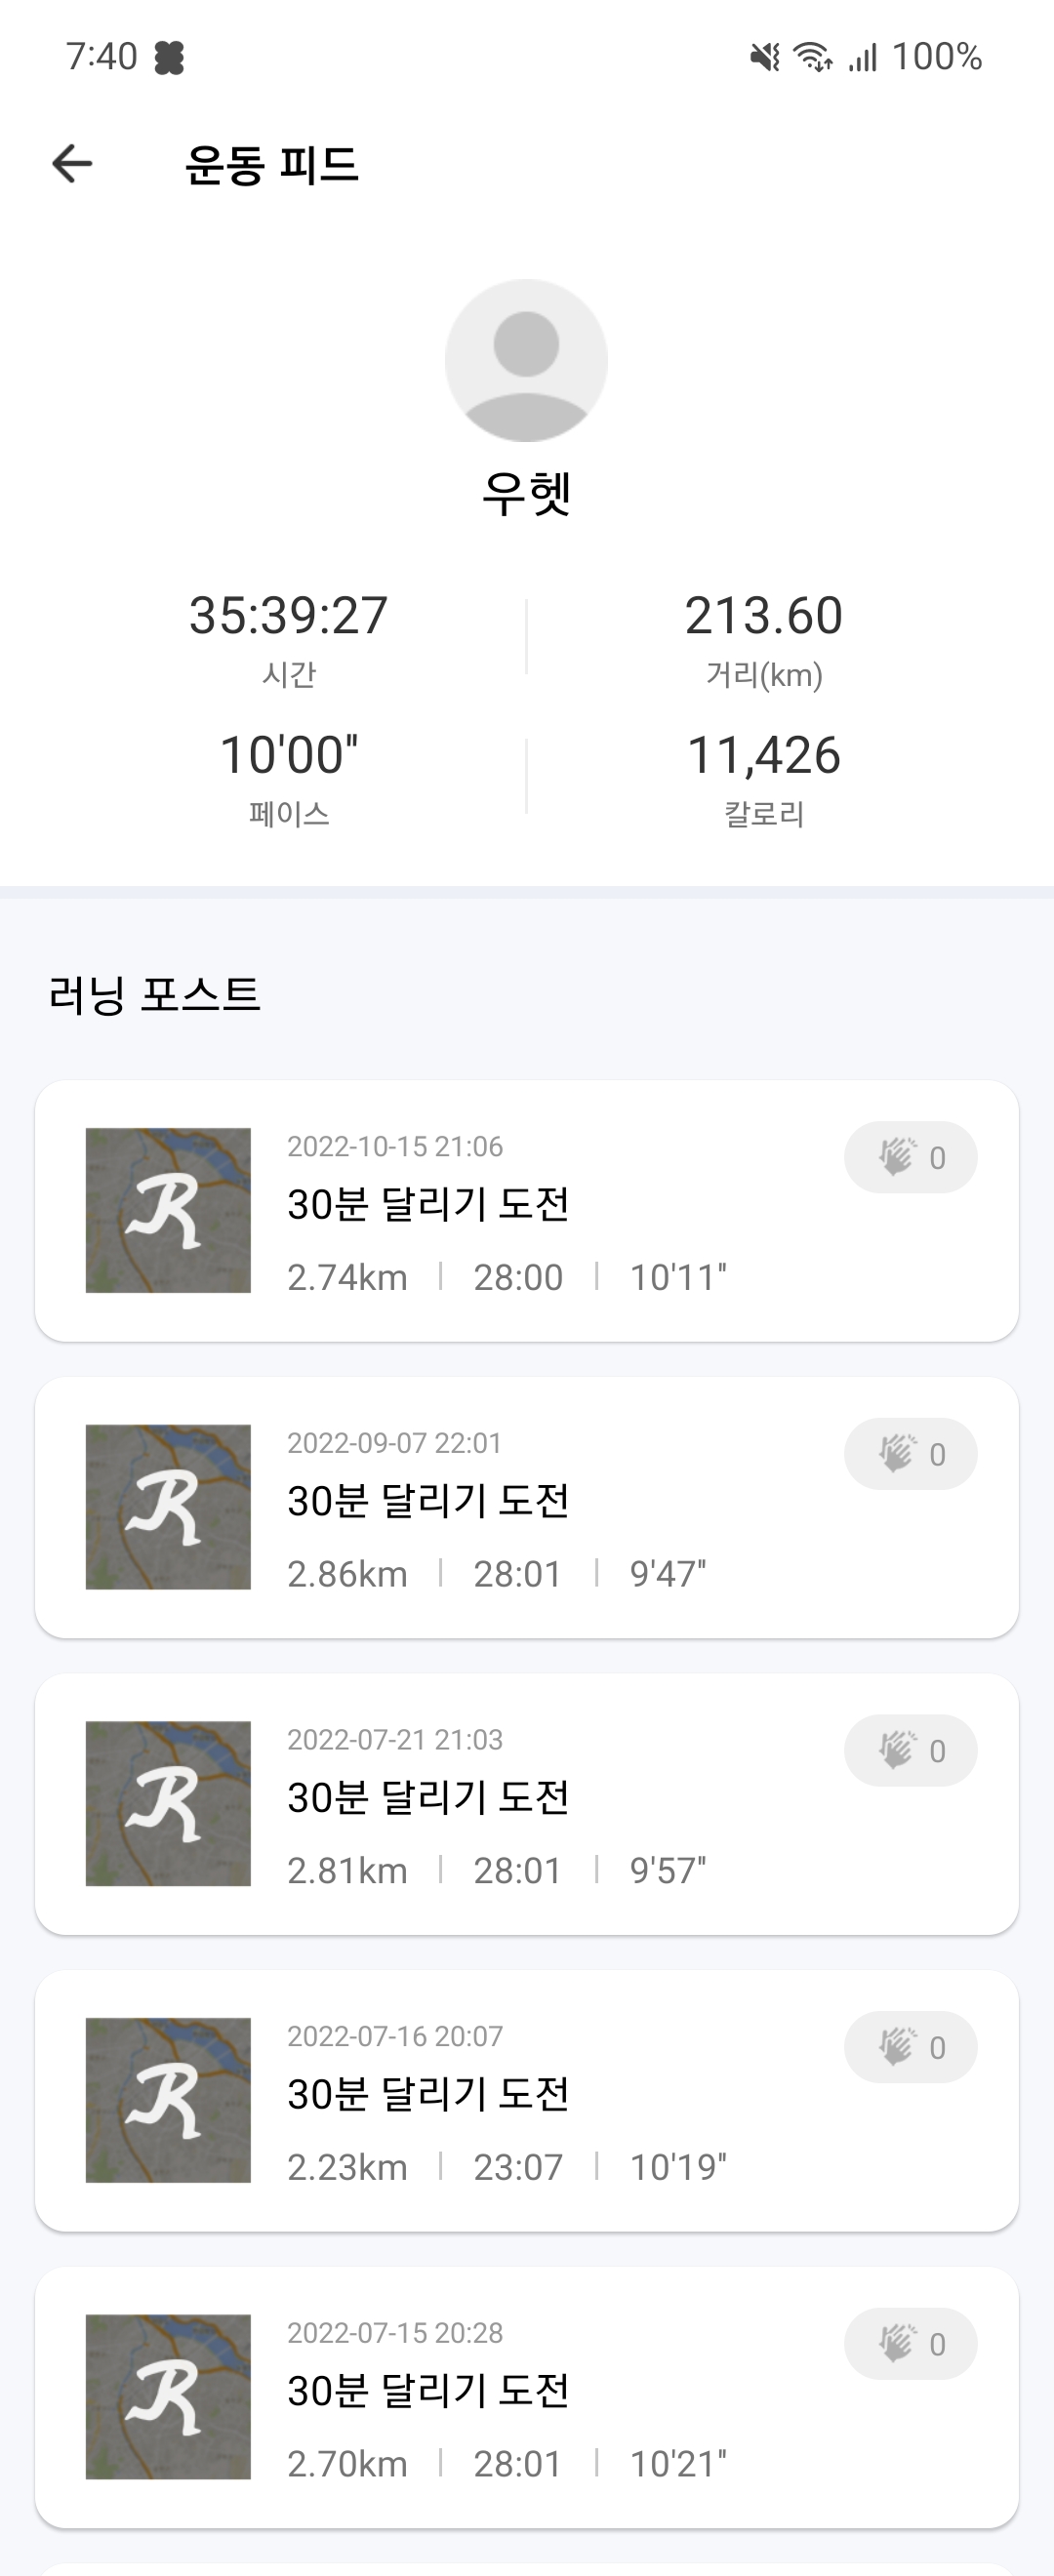Tap the back arrow icon
Image resolution: width=1054 pixels, height=2576 pixels.
pos(72,164)
